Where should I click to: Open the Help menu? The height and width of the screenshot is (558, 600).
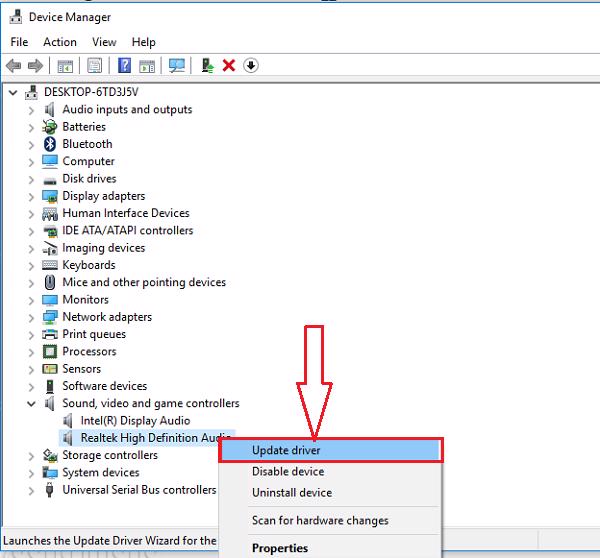click(x=143, y=42)
